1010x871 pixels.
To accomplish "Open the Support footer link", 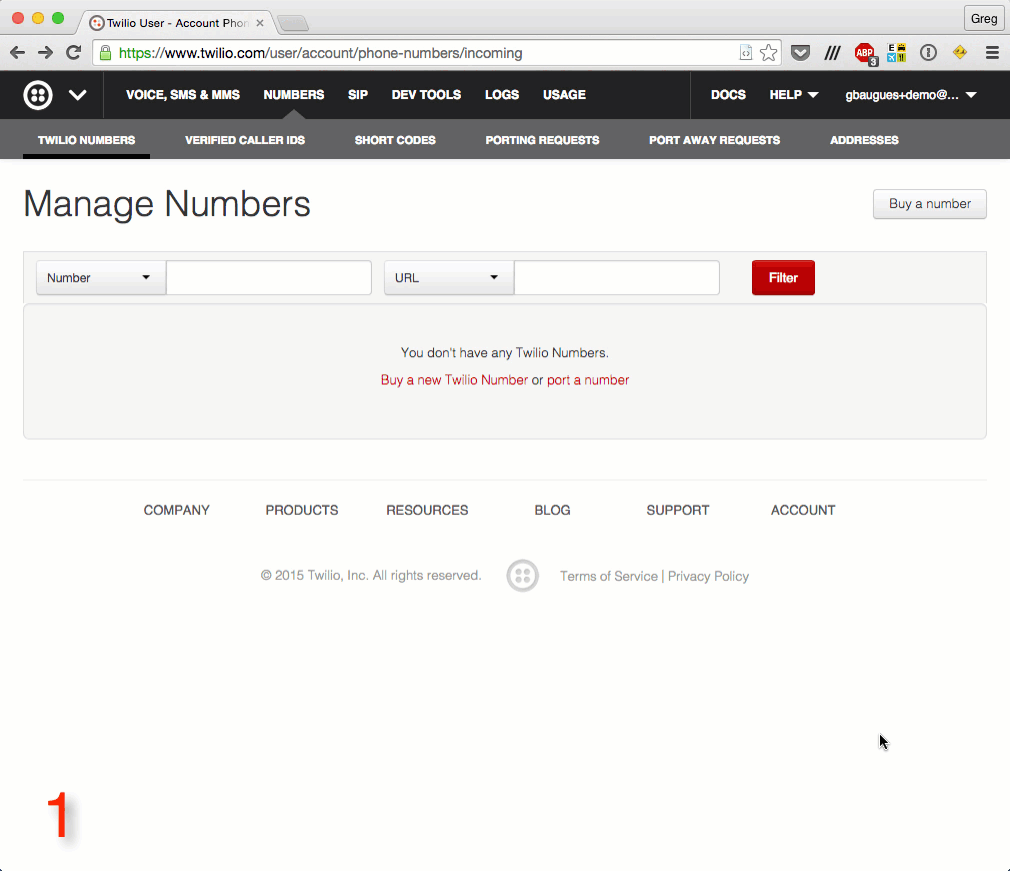I will tap(678, 510).
